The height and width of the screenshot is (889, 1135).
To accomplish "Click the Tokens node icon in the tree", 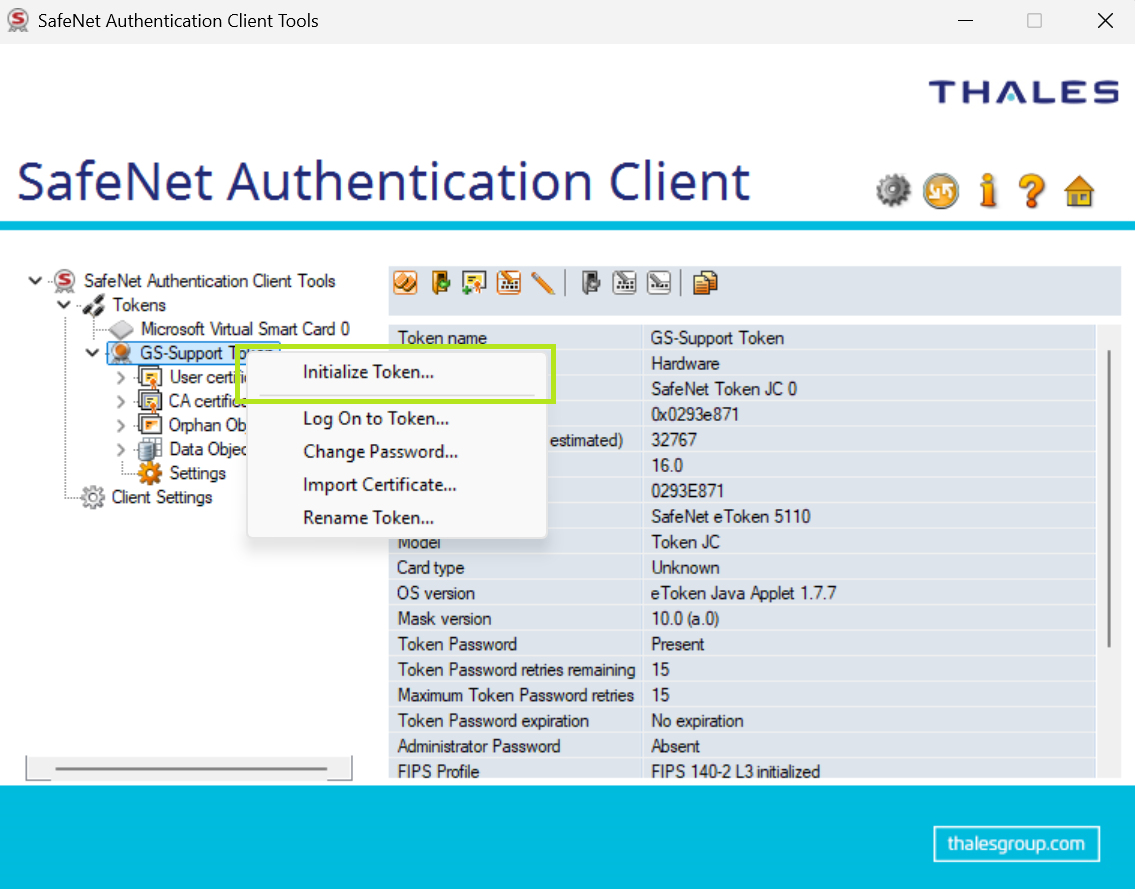I will pyautogui.click(x=93, y=305).
